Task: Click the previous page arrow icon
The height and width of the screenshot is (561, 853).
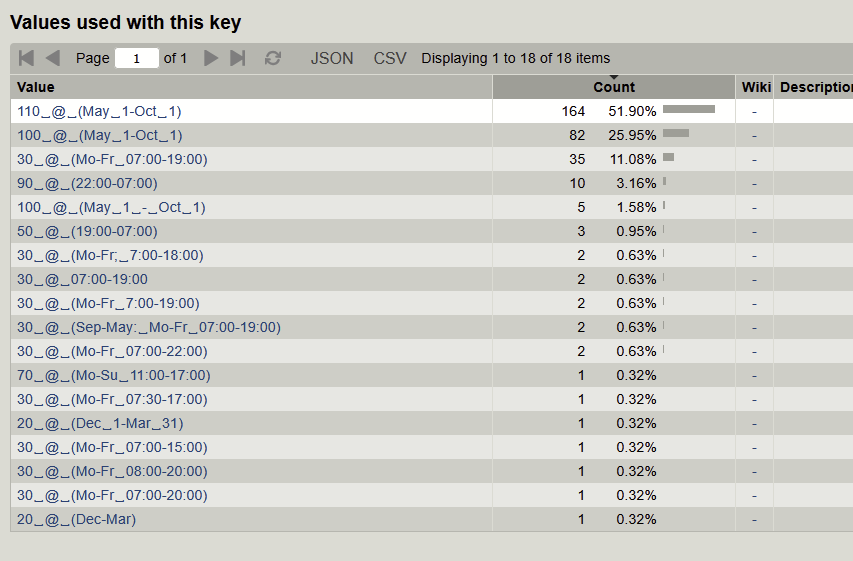Action: [x=53, y=58]
